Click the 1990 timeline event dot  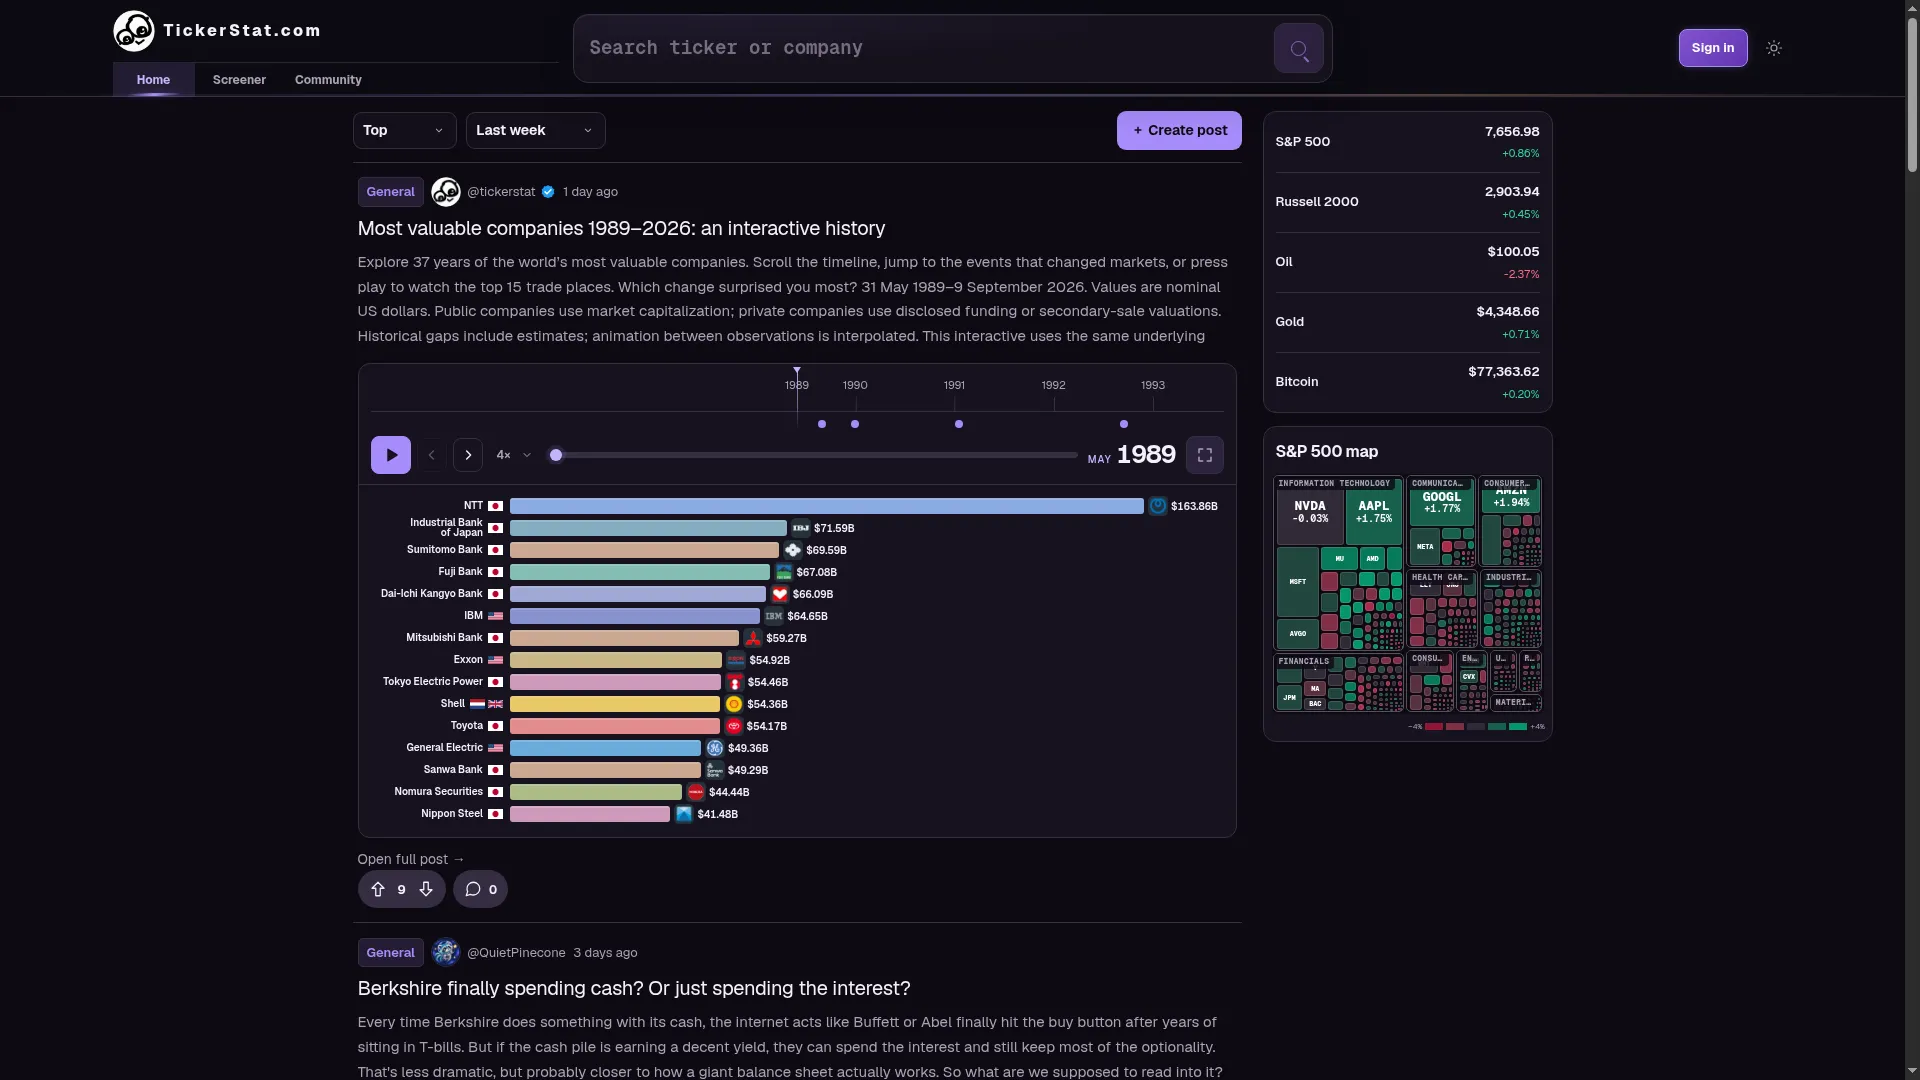point(855,424)
